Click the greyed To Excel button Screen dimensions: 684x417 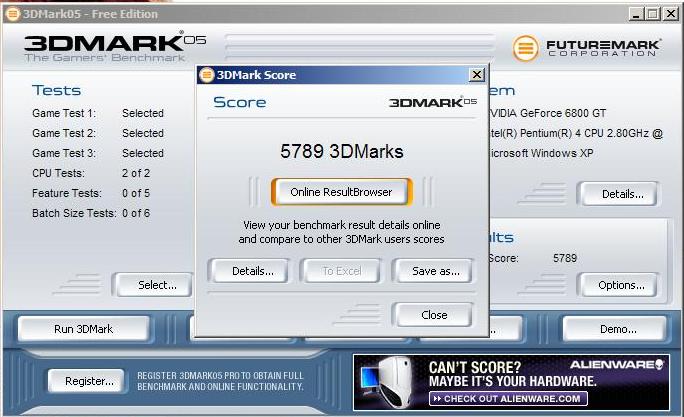[x=342, y=271]
